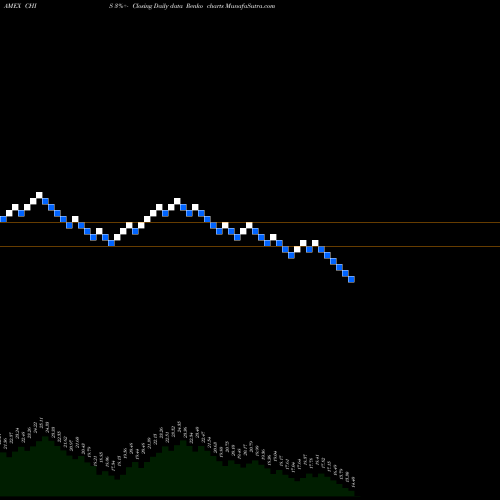Select the highest white Renko brick
Viewport: 500px width, 500px height.
pos(39,195)
